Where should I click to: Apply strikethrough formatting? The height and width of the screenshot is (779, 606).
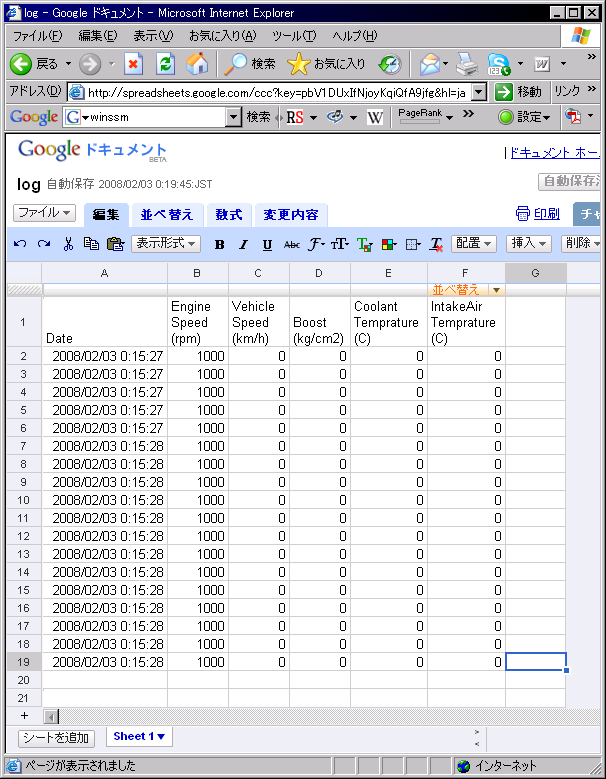tap(291, 244)
